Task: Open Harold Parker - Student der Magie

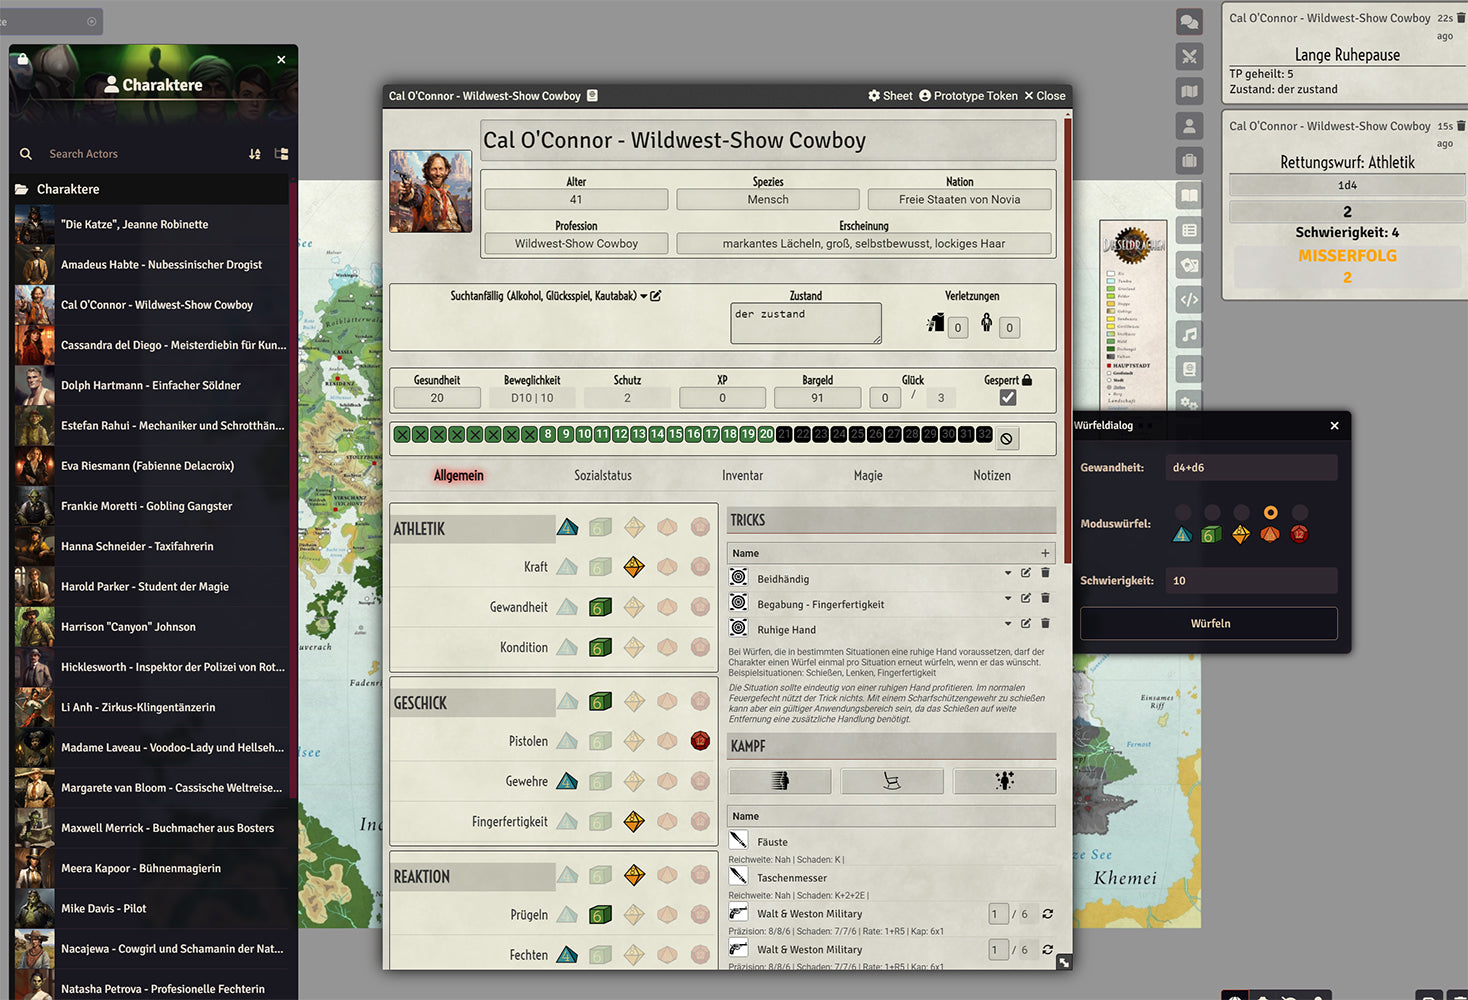Action: [x=145, y=587]
